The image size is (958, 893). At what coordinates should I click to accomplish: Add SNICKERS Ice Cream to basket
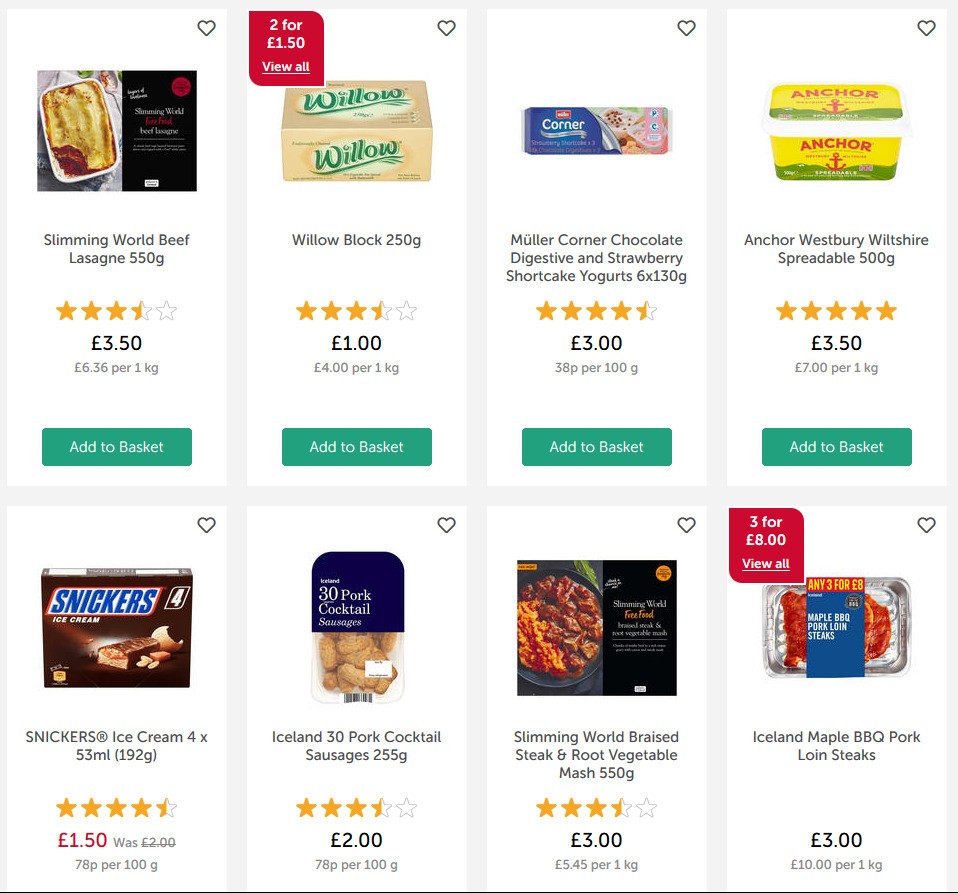click(x=116, y=888)
